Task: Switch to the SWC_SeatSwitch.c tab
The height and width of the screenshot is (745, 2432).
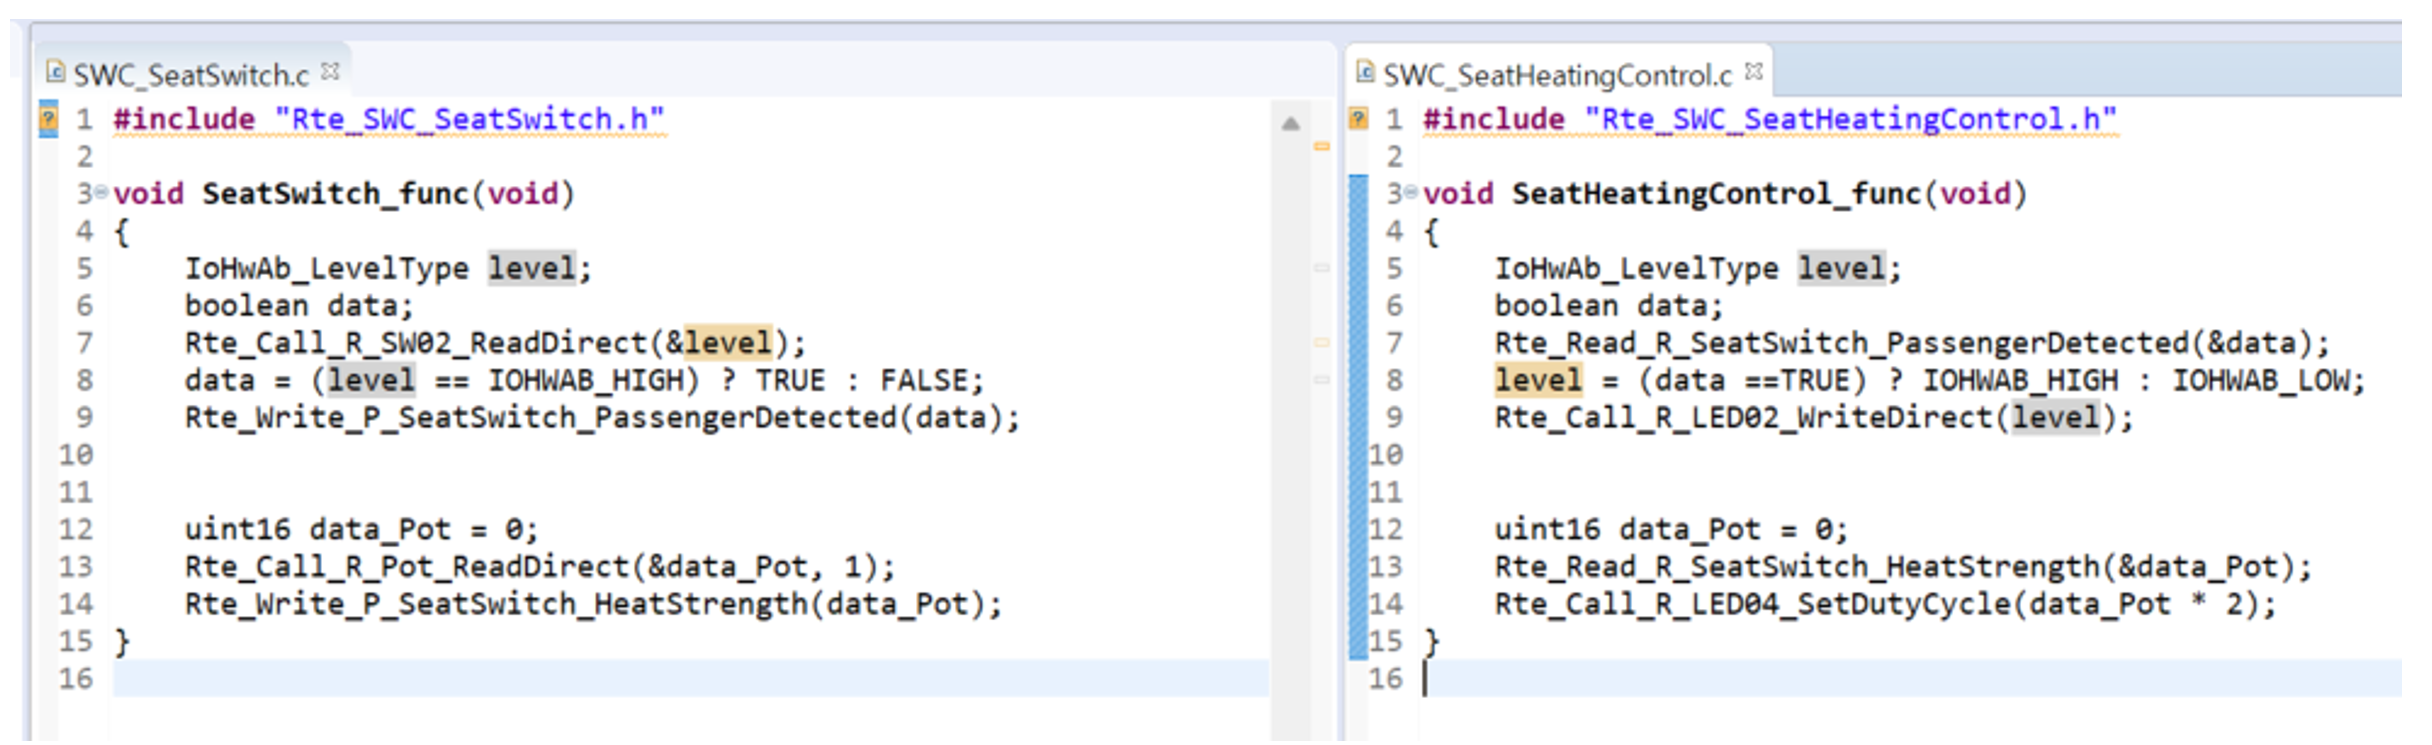Action: tap(190, 75)
